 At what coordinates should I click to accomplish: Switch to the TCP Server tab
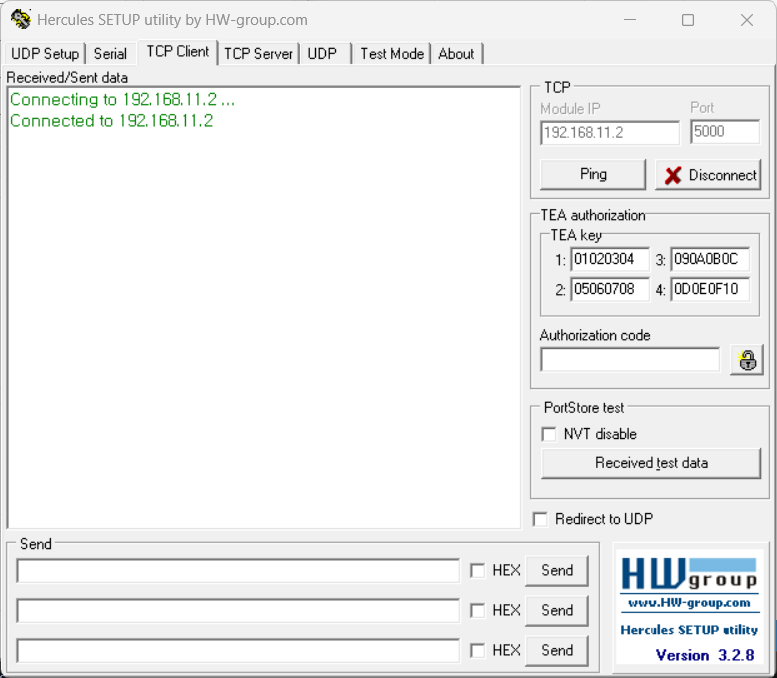click(258, 54)
